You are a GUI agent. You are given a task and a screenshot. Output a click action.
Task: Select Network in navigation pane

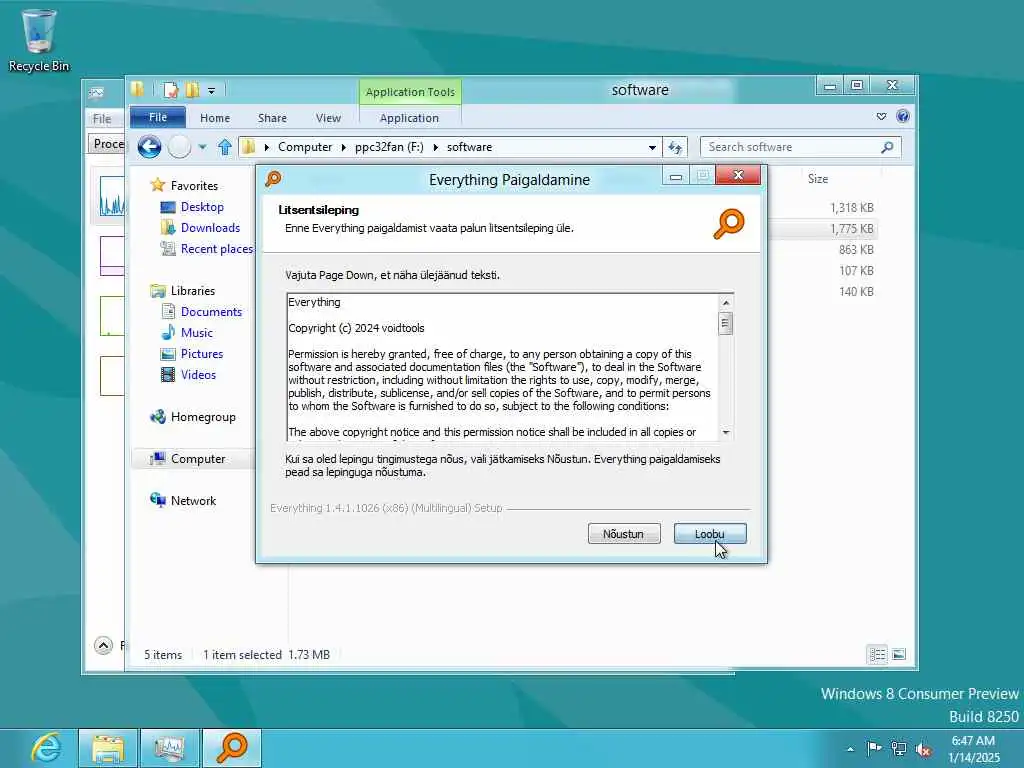point(193,500)
